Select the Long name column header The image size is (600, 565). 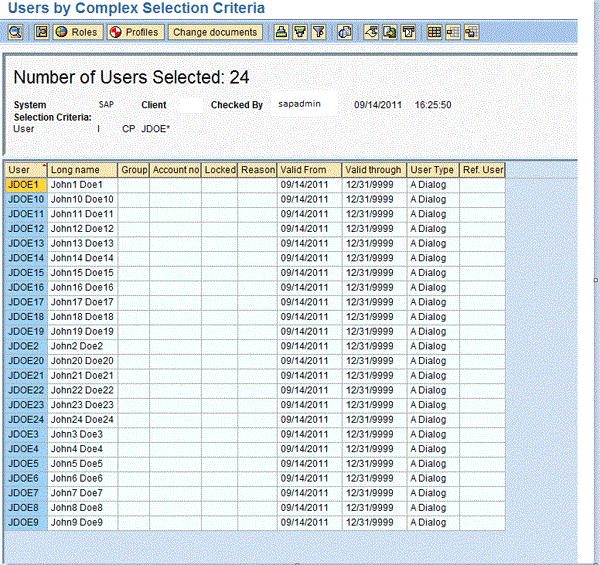point(82,170)
